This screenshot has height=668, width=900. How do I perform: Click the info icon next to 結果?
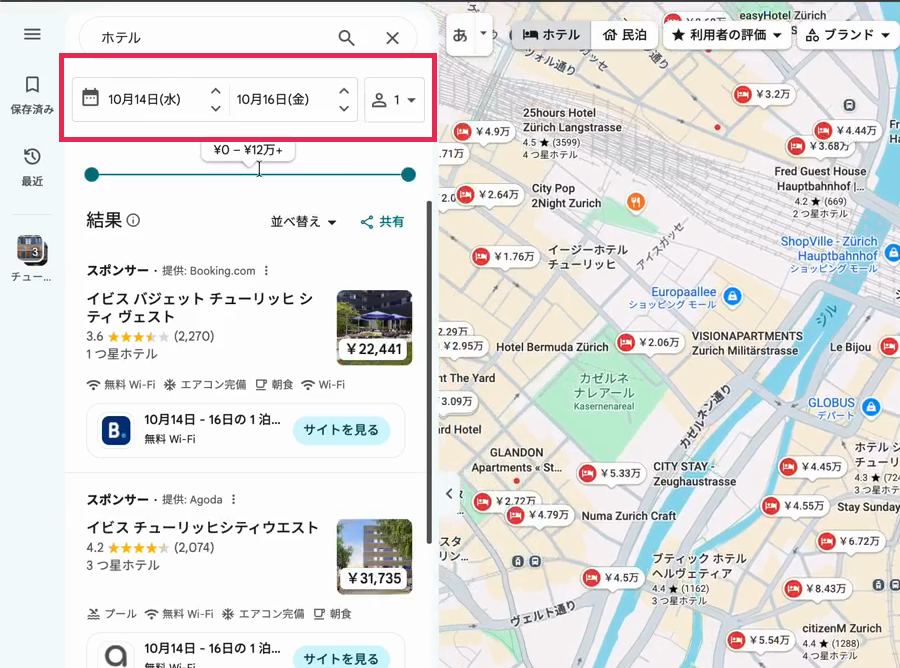coord(133,220)
